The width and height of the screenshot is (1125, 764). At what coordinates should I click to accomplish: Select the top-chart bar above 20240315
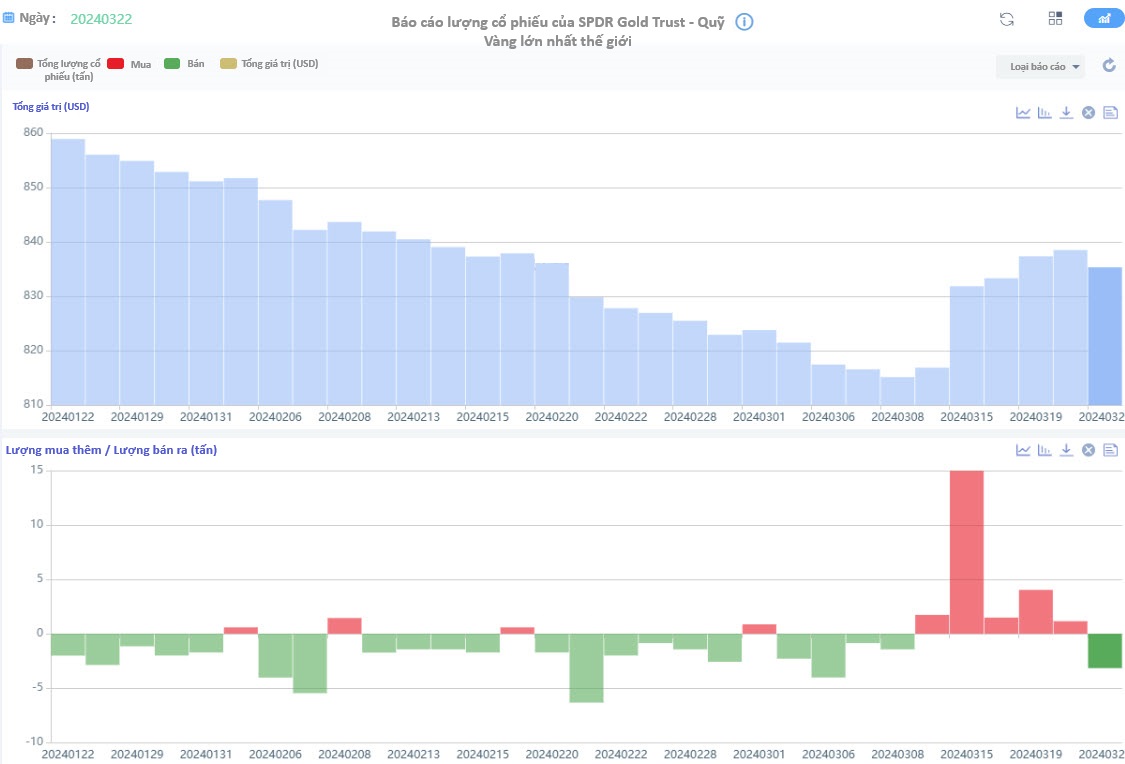tap(966, 346)
